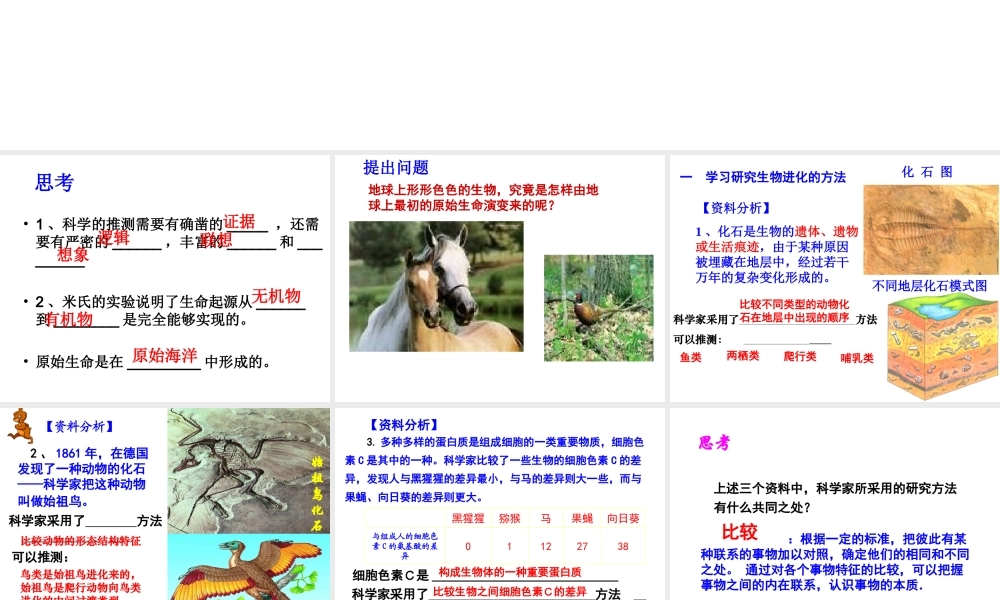This screenshot has width=1000, height=600.
Task: Select the pheasant in forest photo
Action: pos(598,308)
